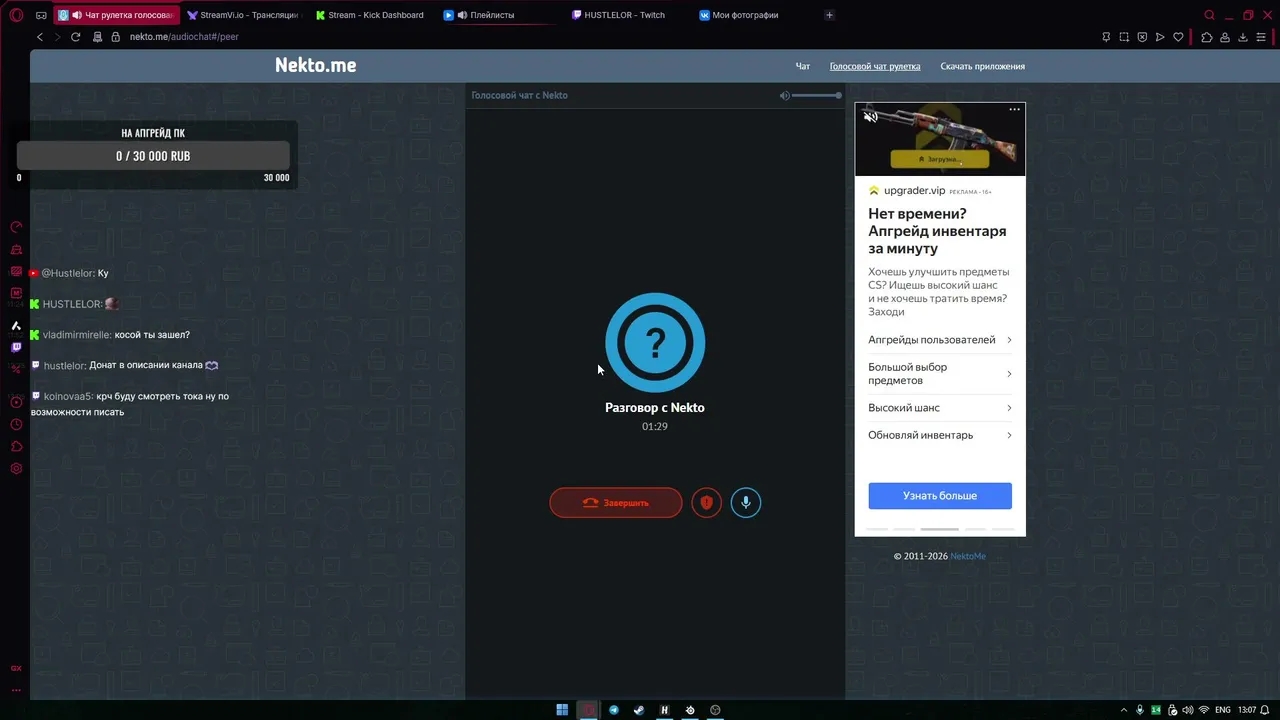
Task: Open the GX icon near the sidebar bottom
Action: [16, 668]
